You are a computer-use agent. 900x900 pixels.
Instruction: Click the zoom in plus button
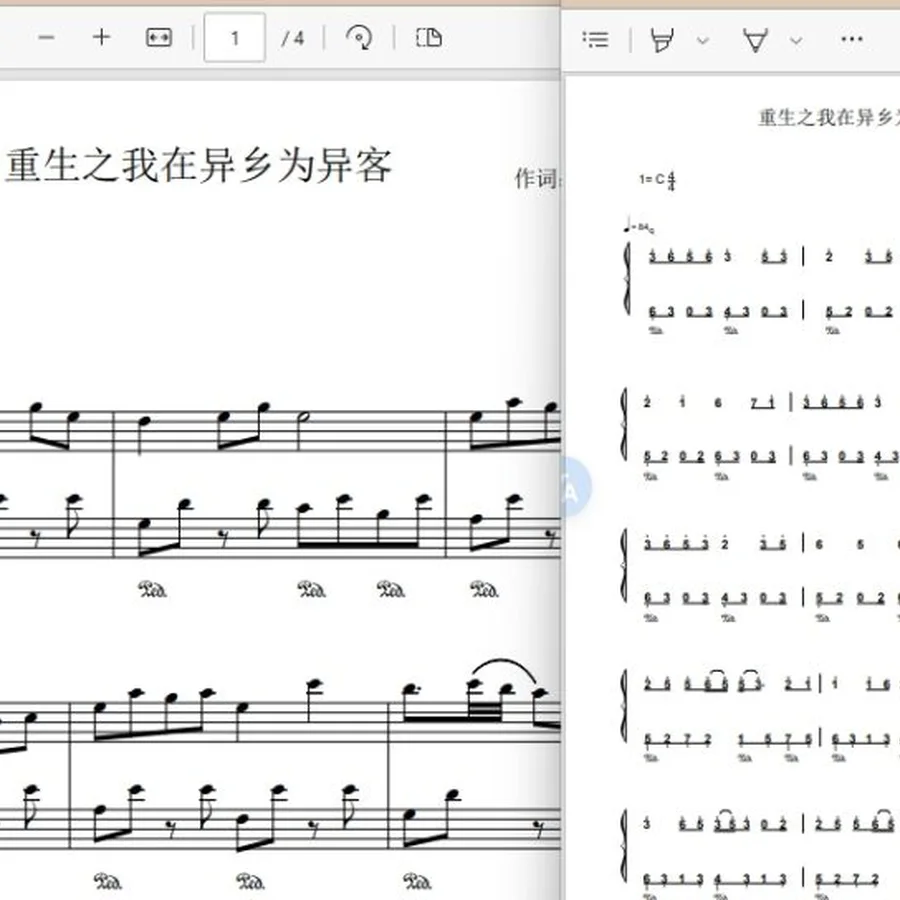tap(102, 38)
